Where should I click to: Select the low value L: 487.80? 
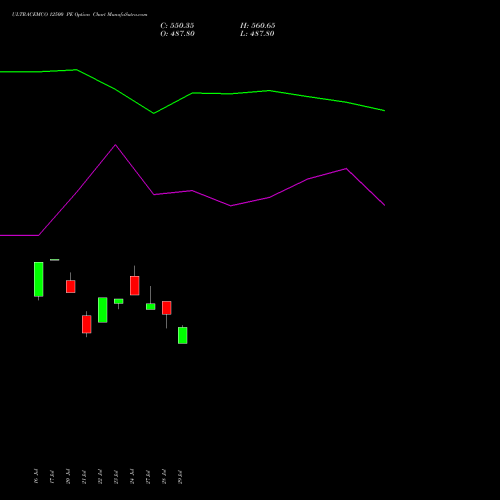coord(257,34)
